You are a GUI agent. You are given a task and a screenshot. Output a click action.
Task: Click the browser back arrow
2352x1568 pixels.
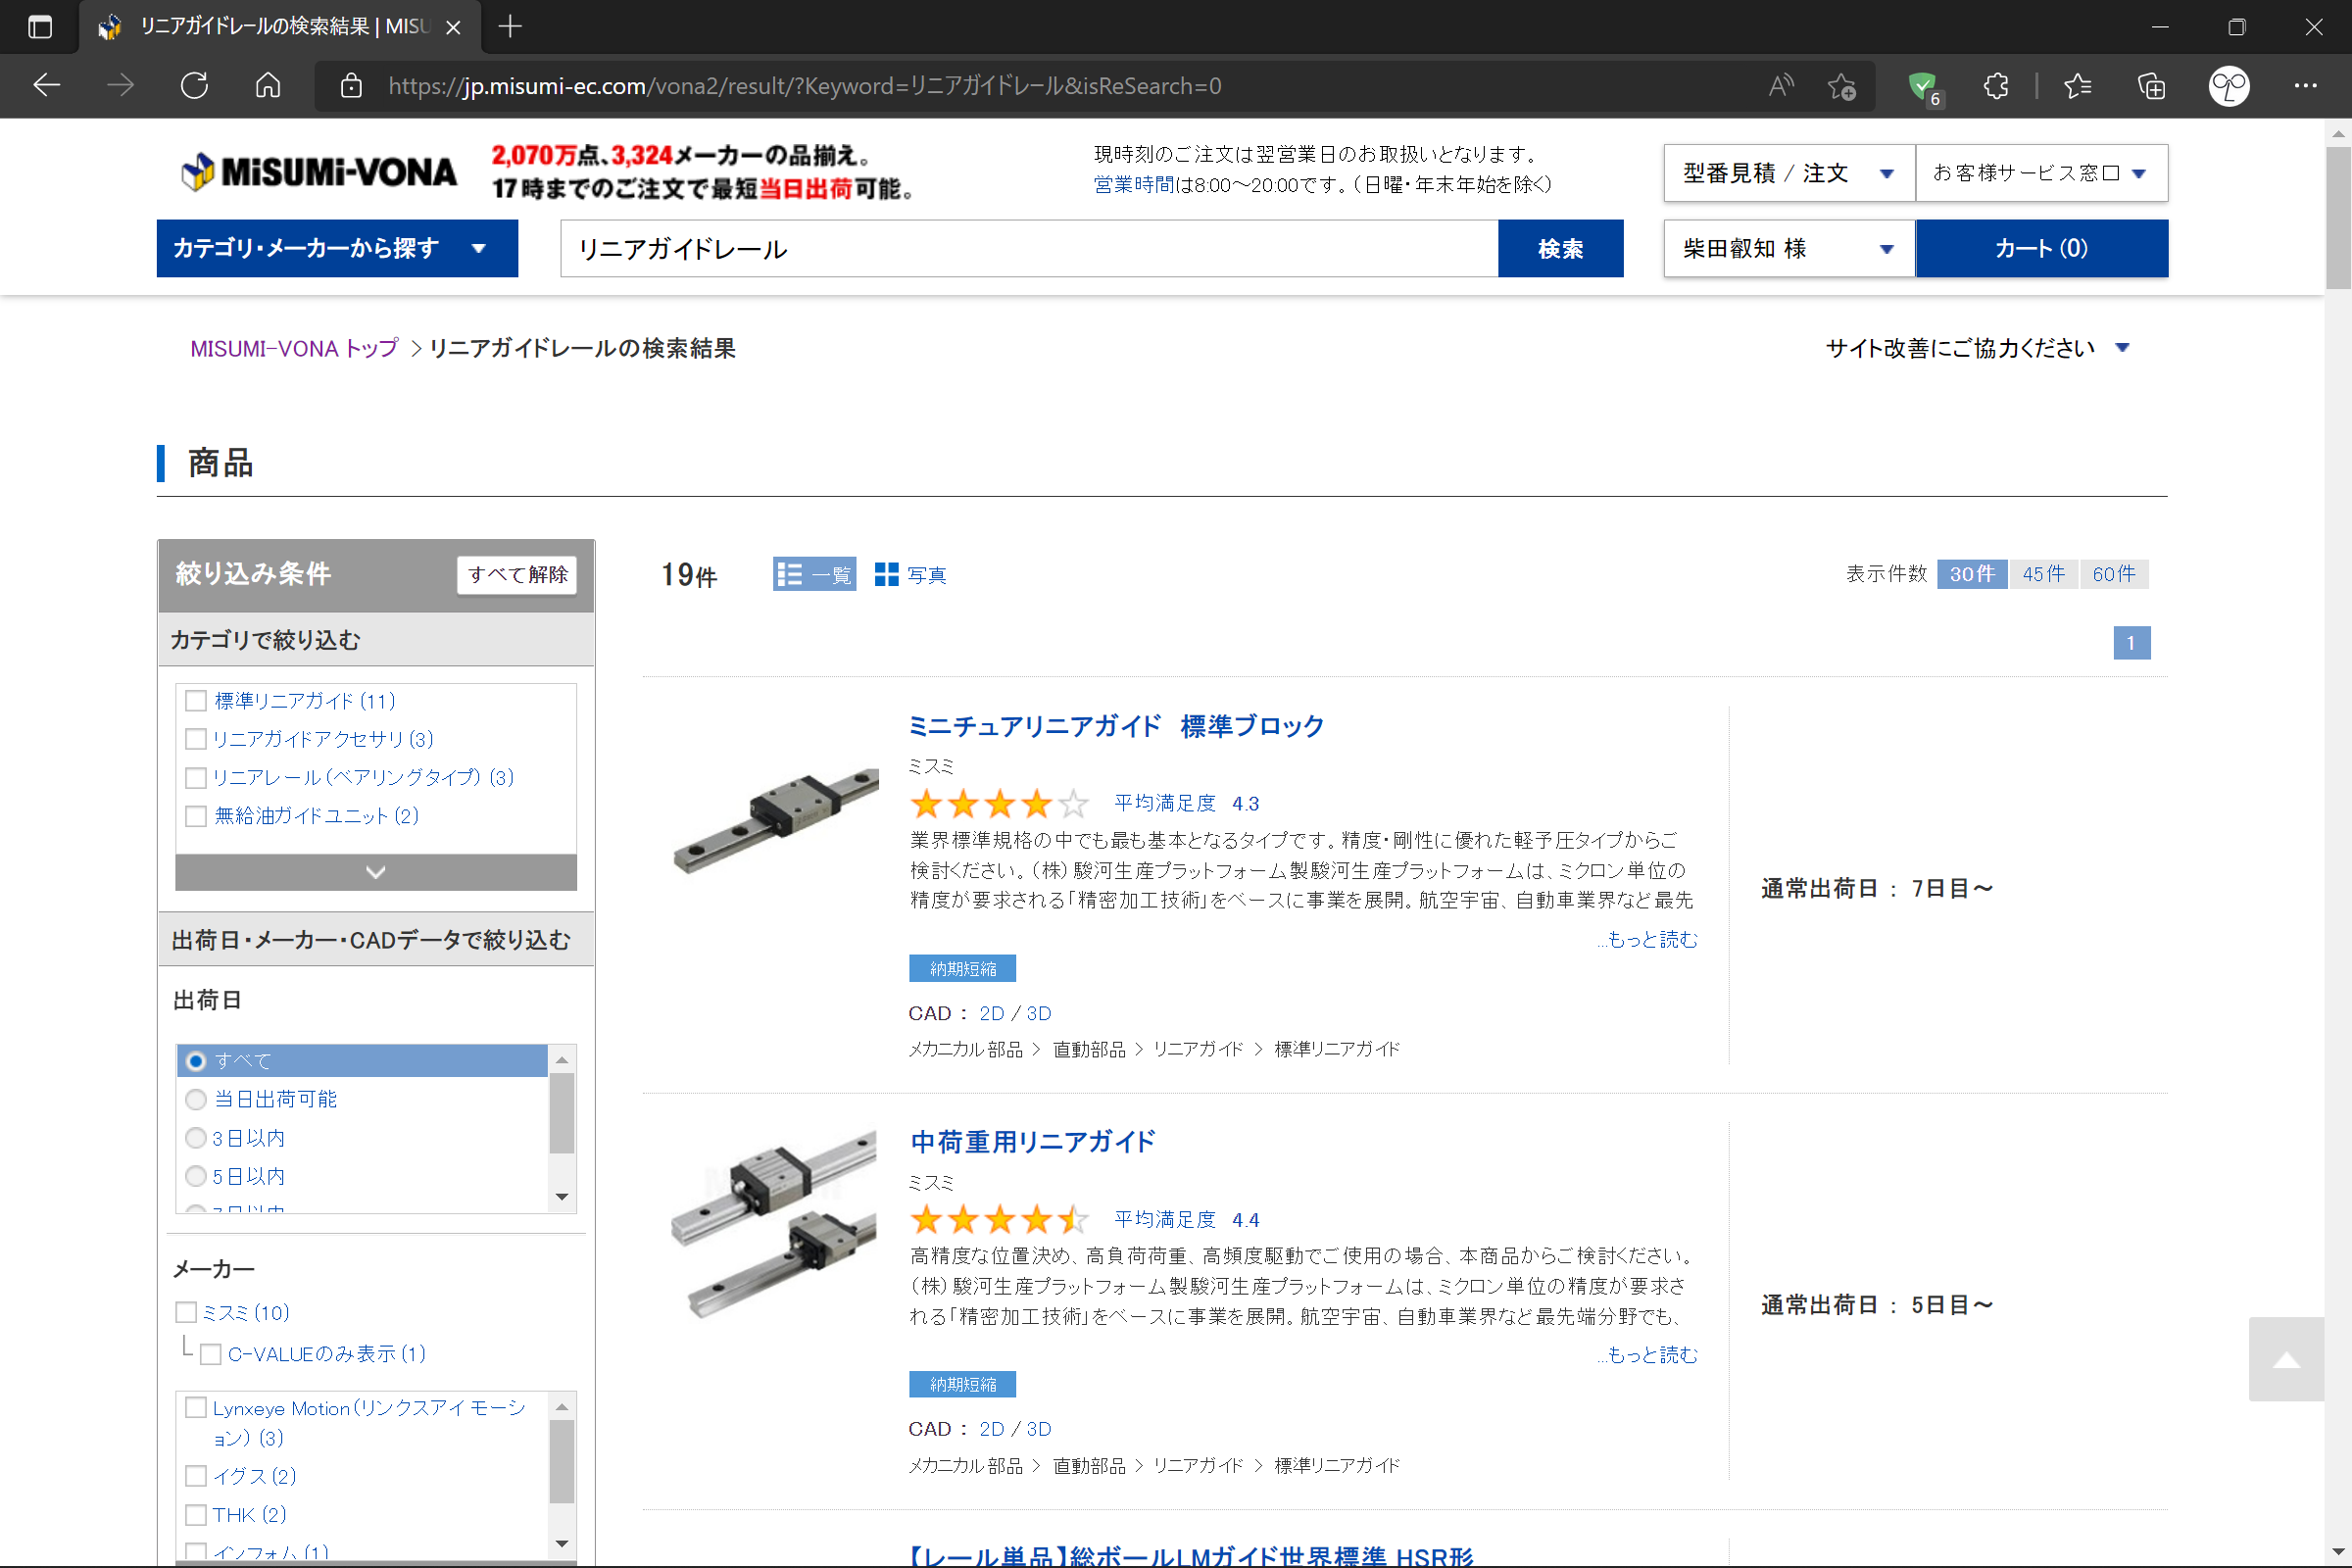click(x=47, y=86)
